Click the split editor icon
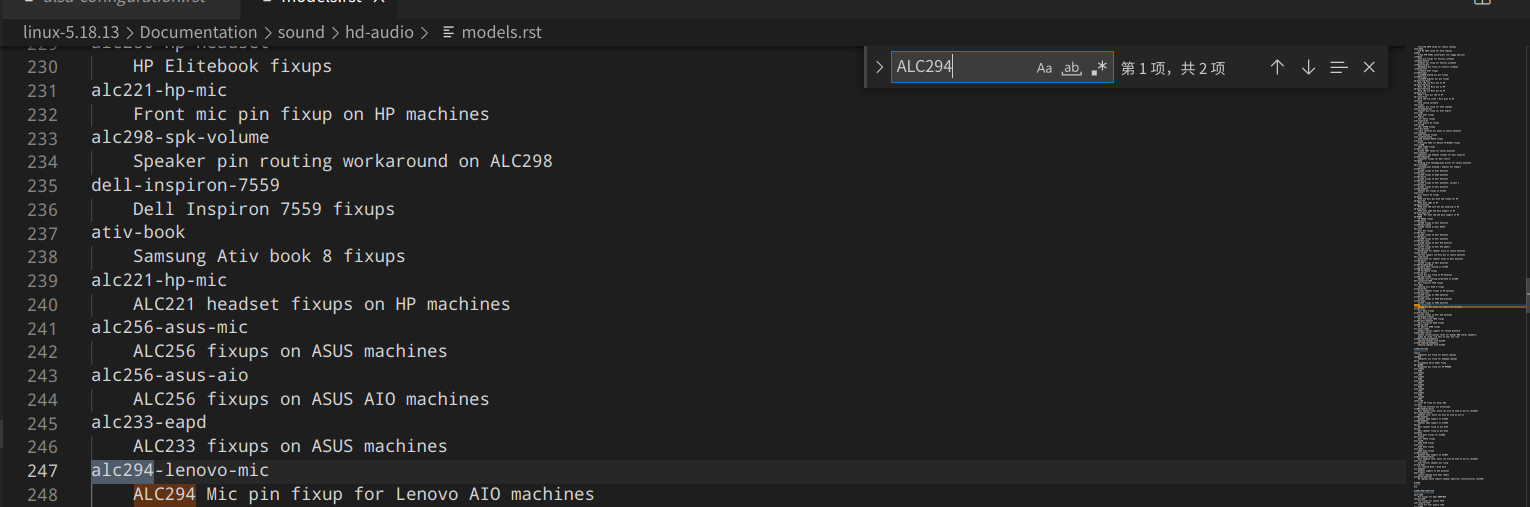 pos(1483,3)
